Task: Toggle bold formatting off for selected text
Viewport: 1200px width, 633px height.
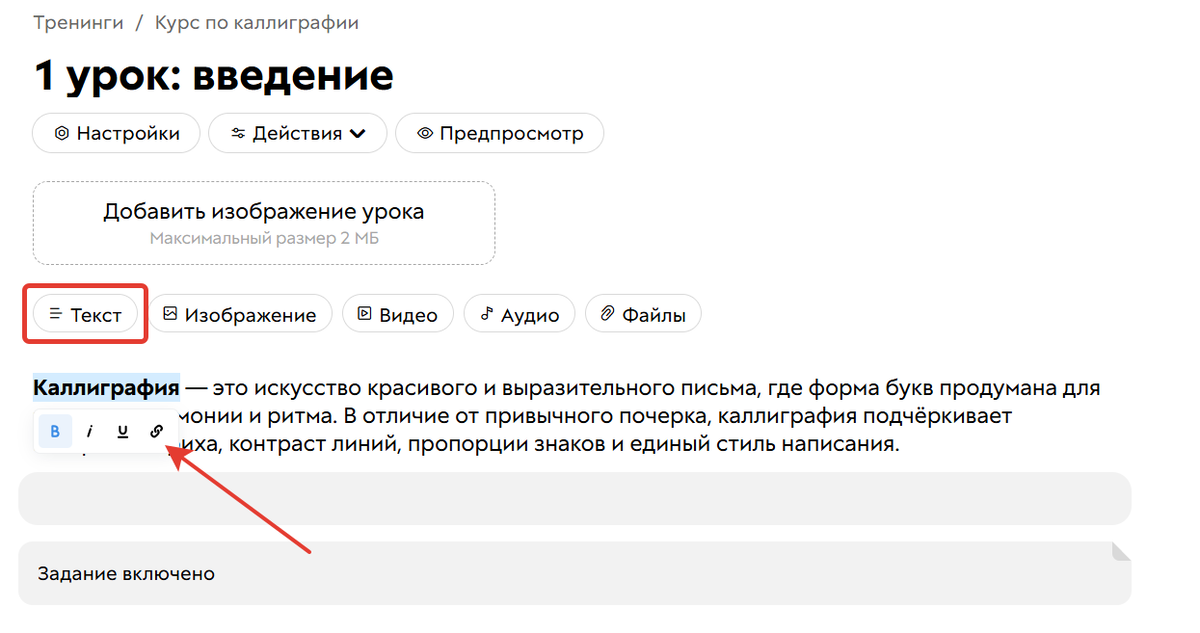Action: pyautogui.click(x=55, y=431)
